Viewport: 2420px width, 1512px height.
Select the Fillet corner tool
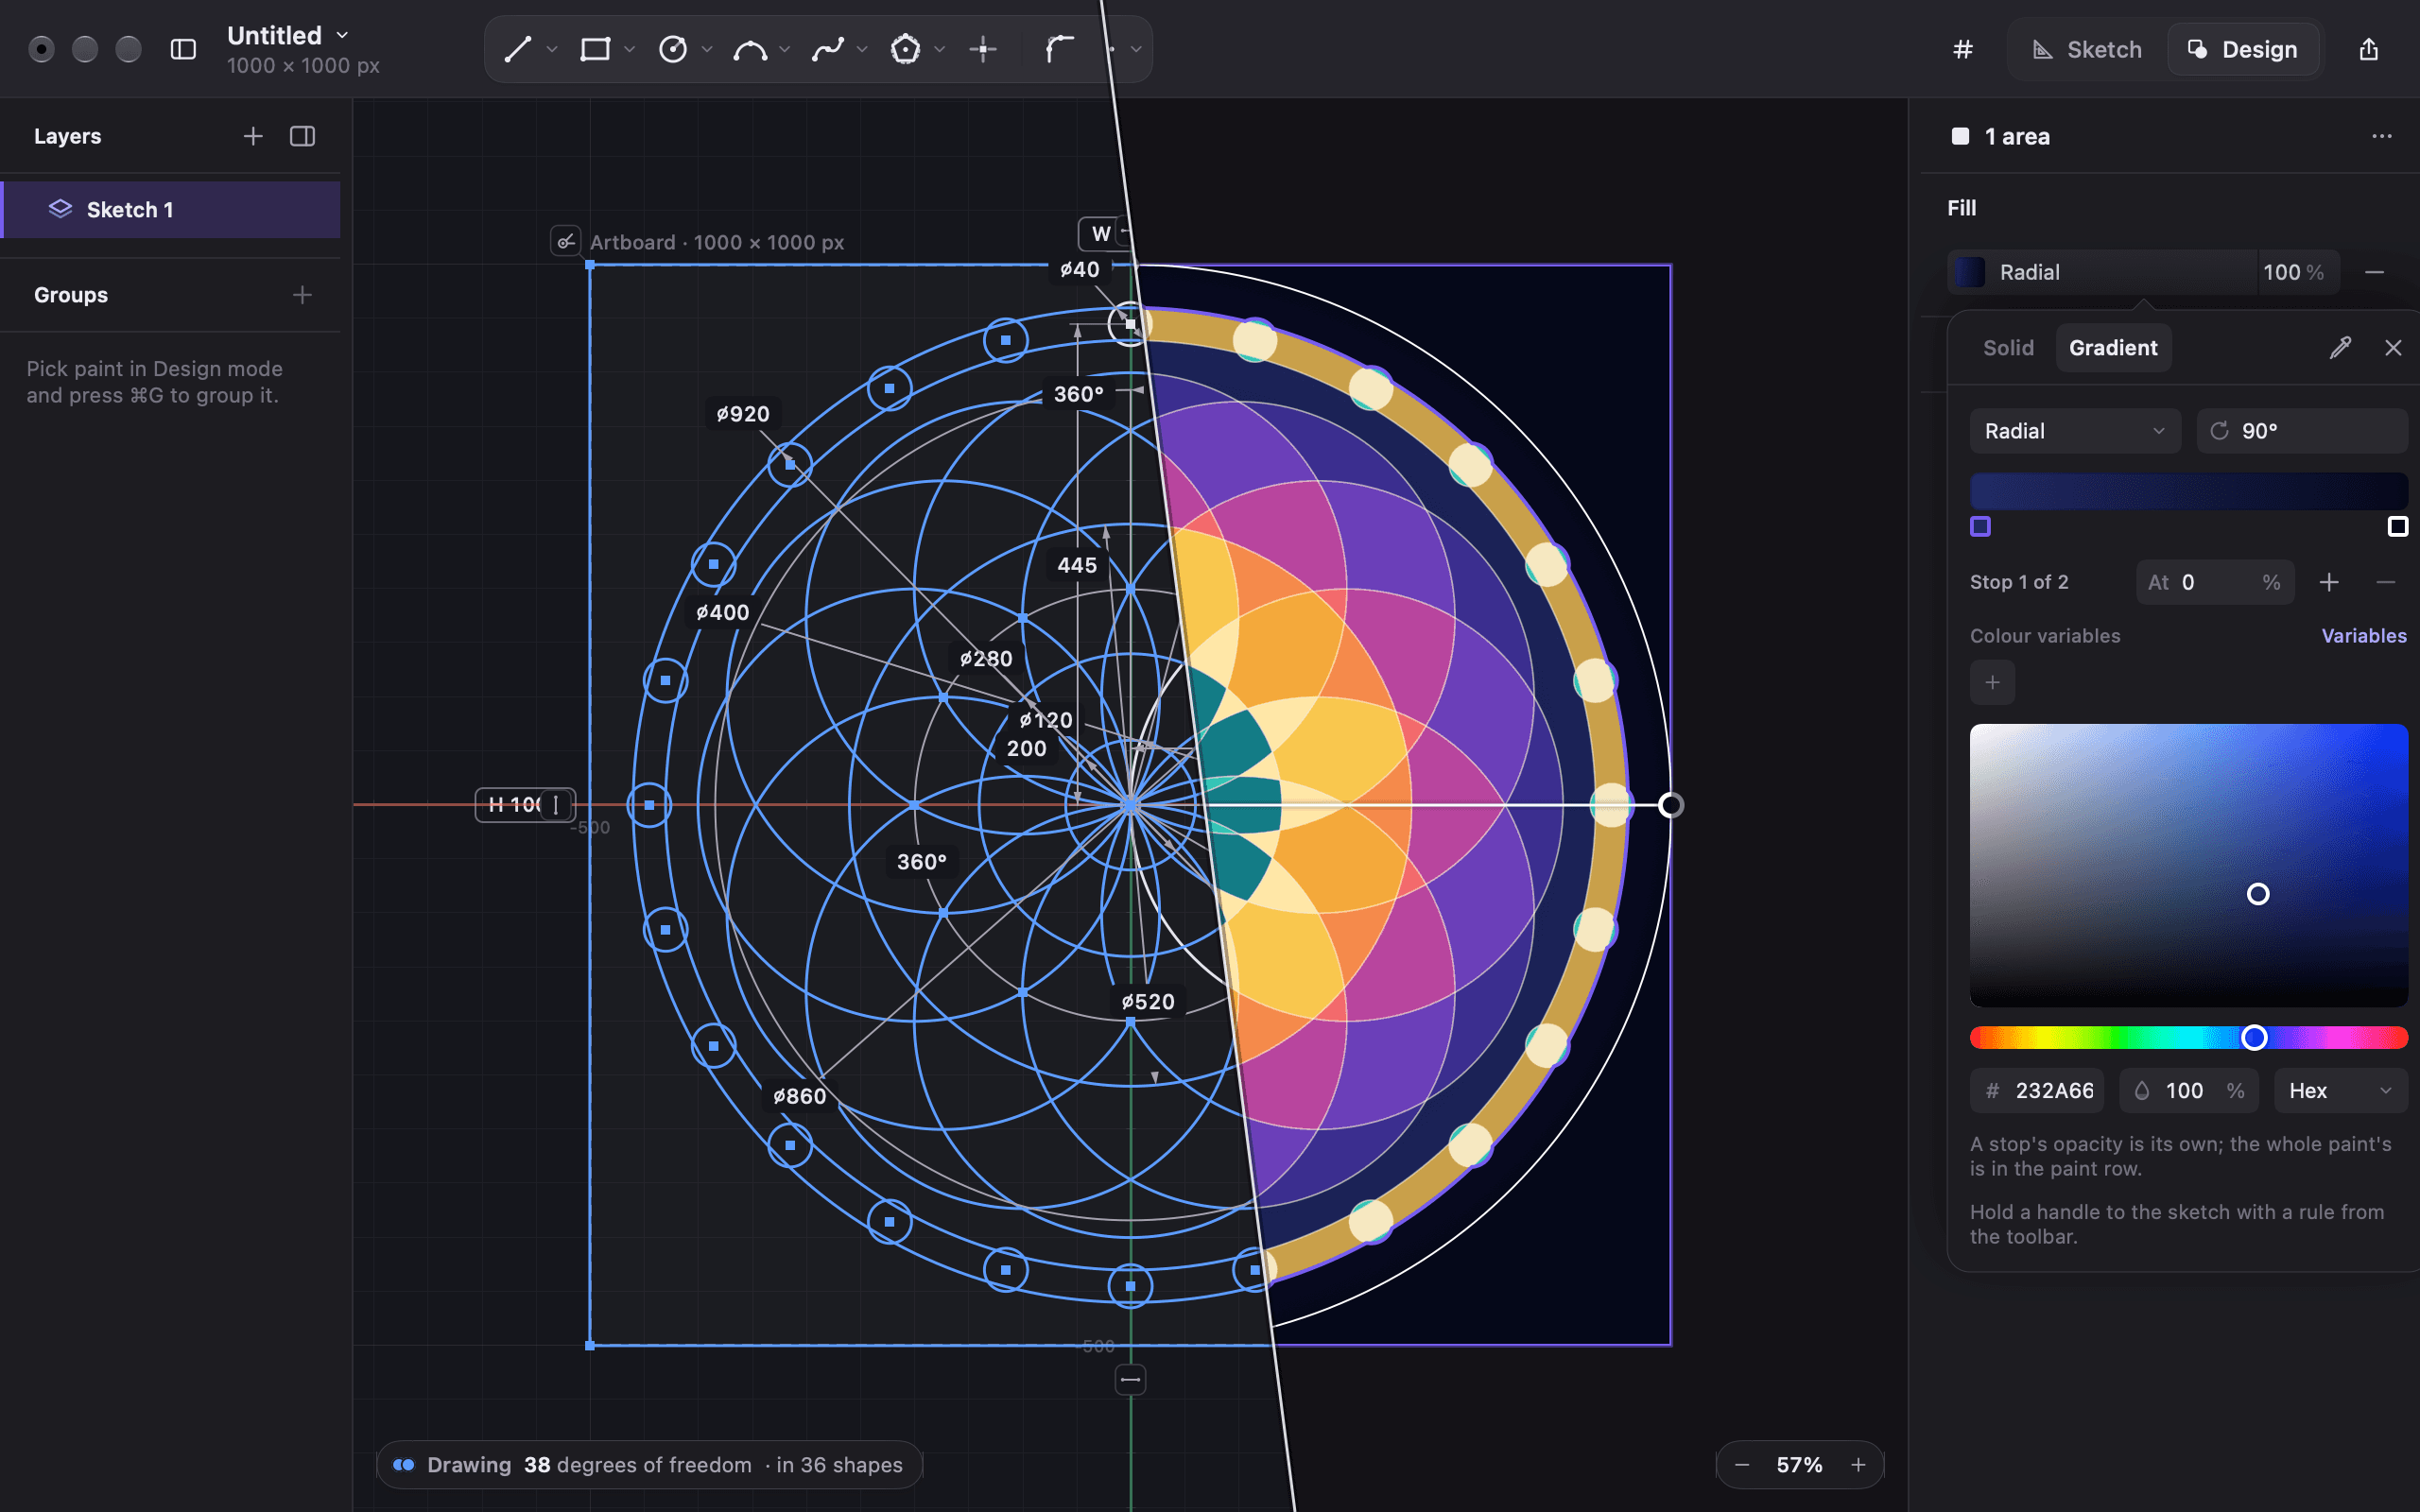point(1060,49)
